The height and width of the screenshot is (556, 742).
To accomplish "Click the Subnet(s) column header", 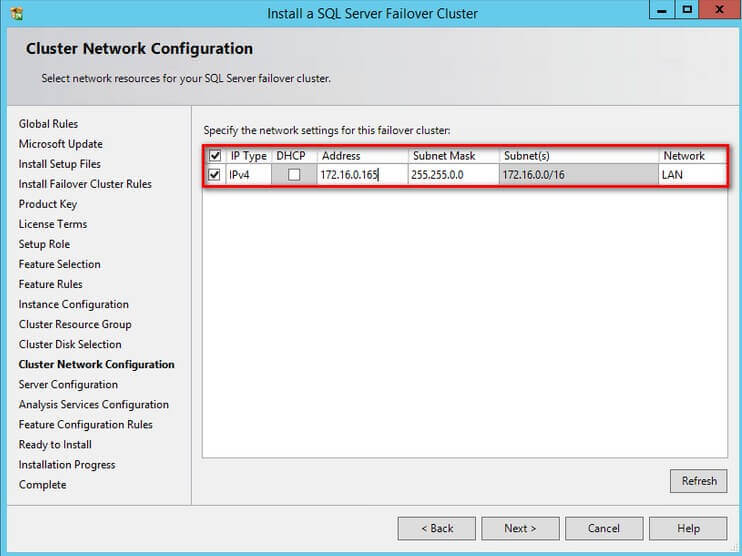I will [578, 156].
